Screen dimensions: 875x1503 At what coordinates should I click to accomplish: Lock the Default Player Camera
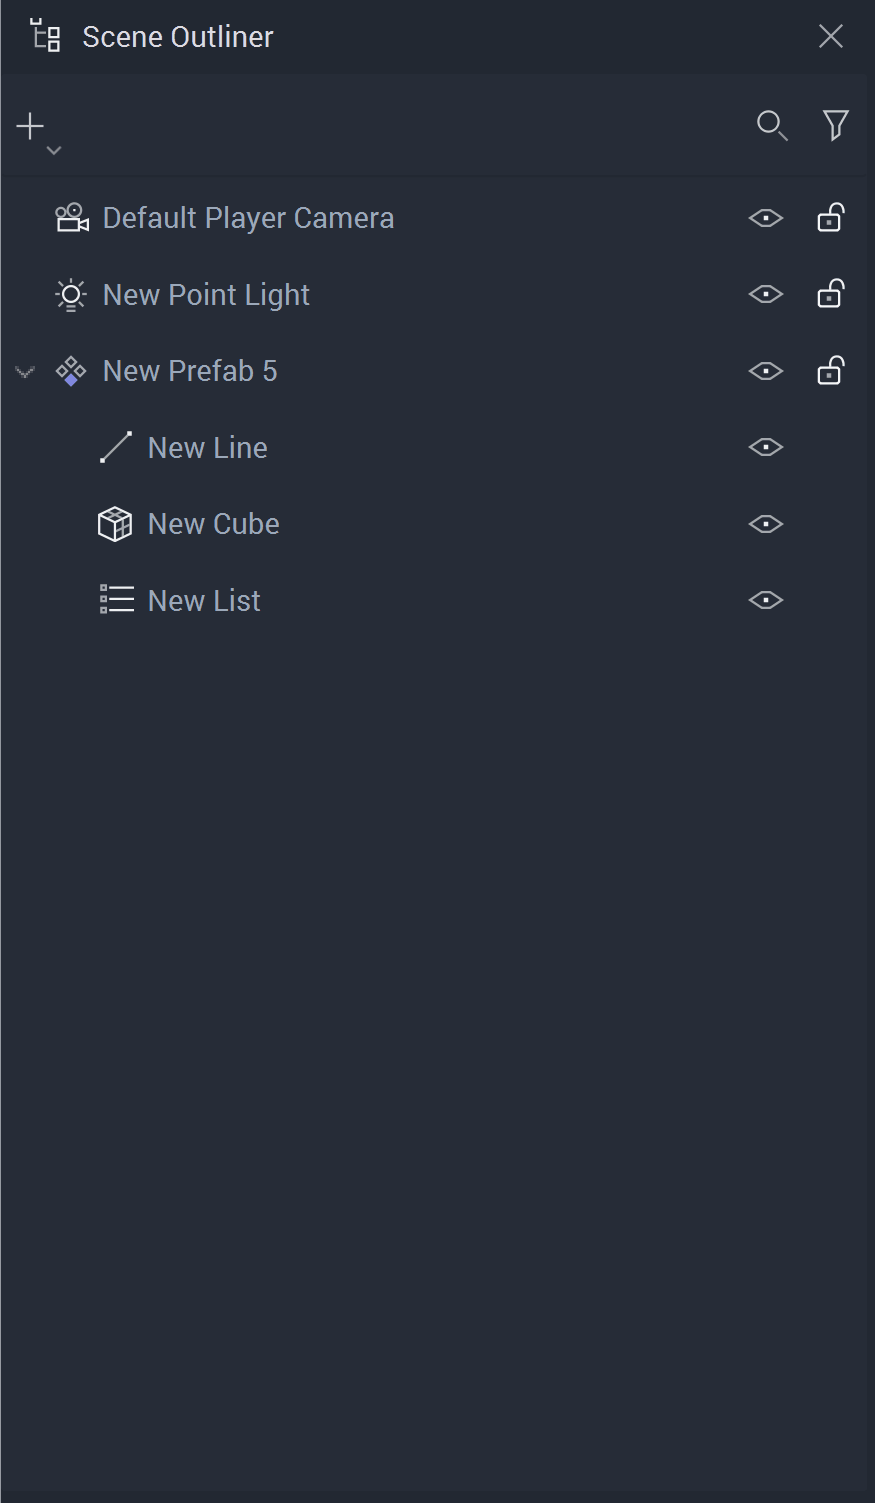(x=830, y=218)
